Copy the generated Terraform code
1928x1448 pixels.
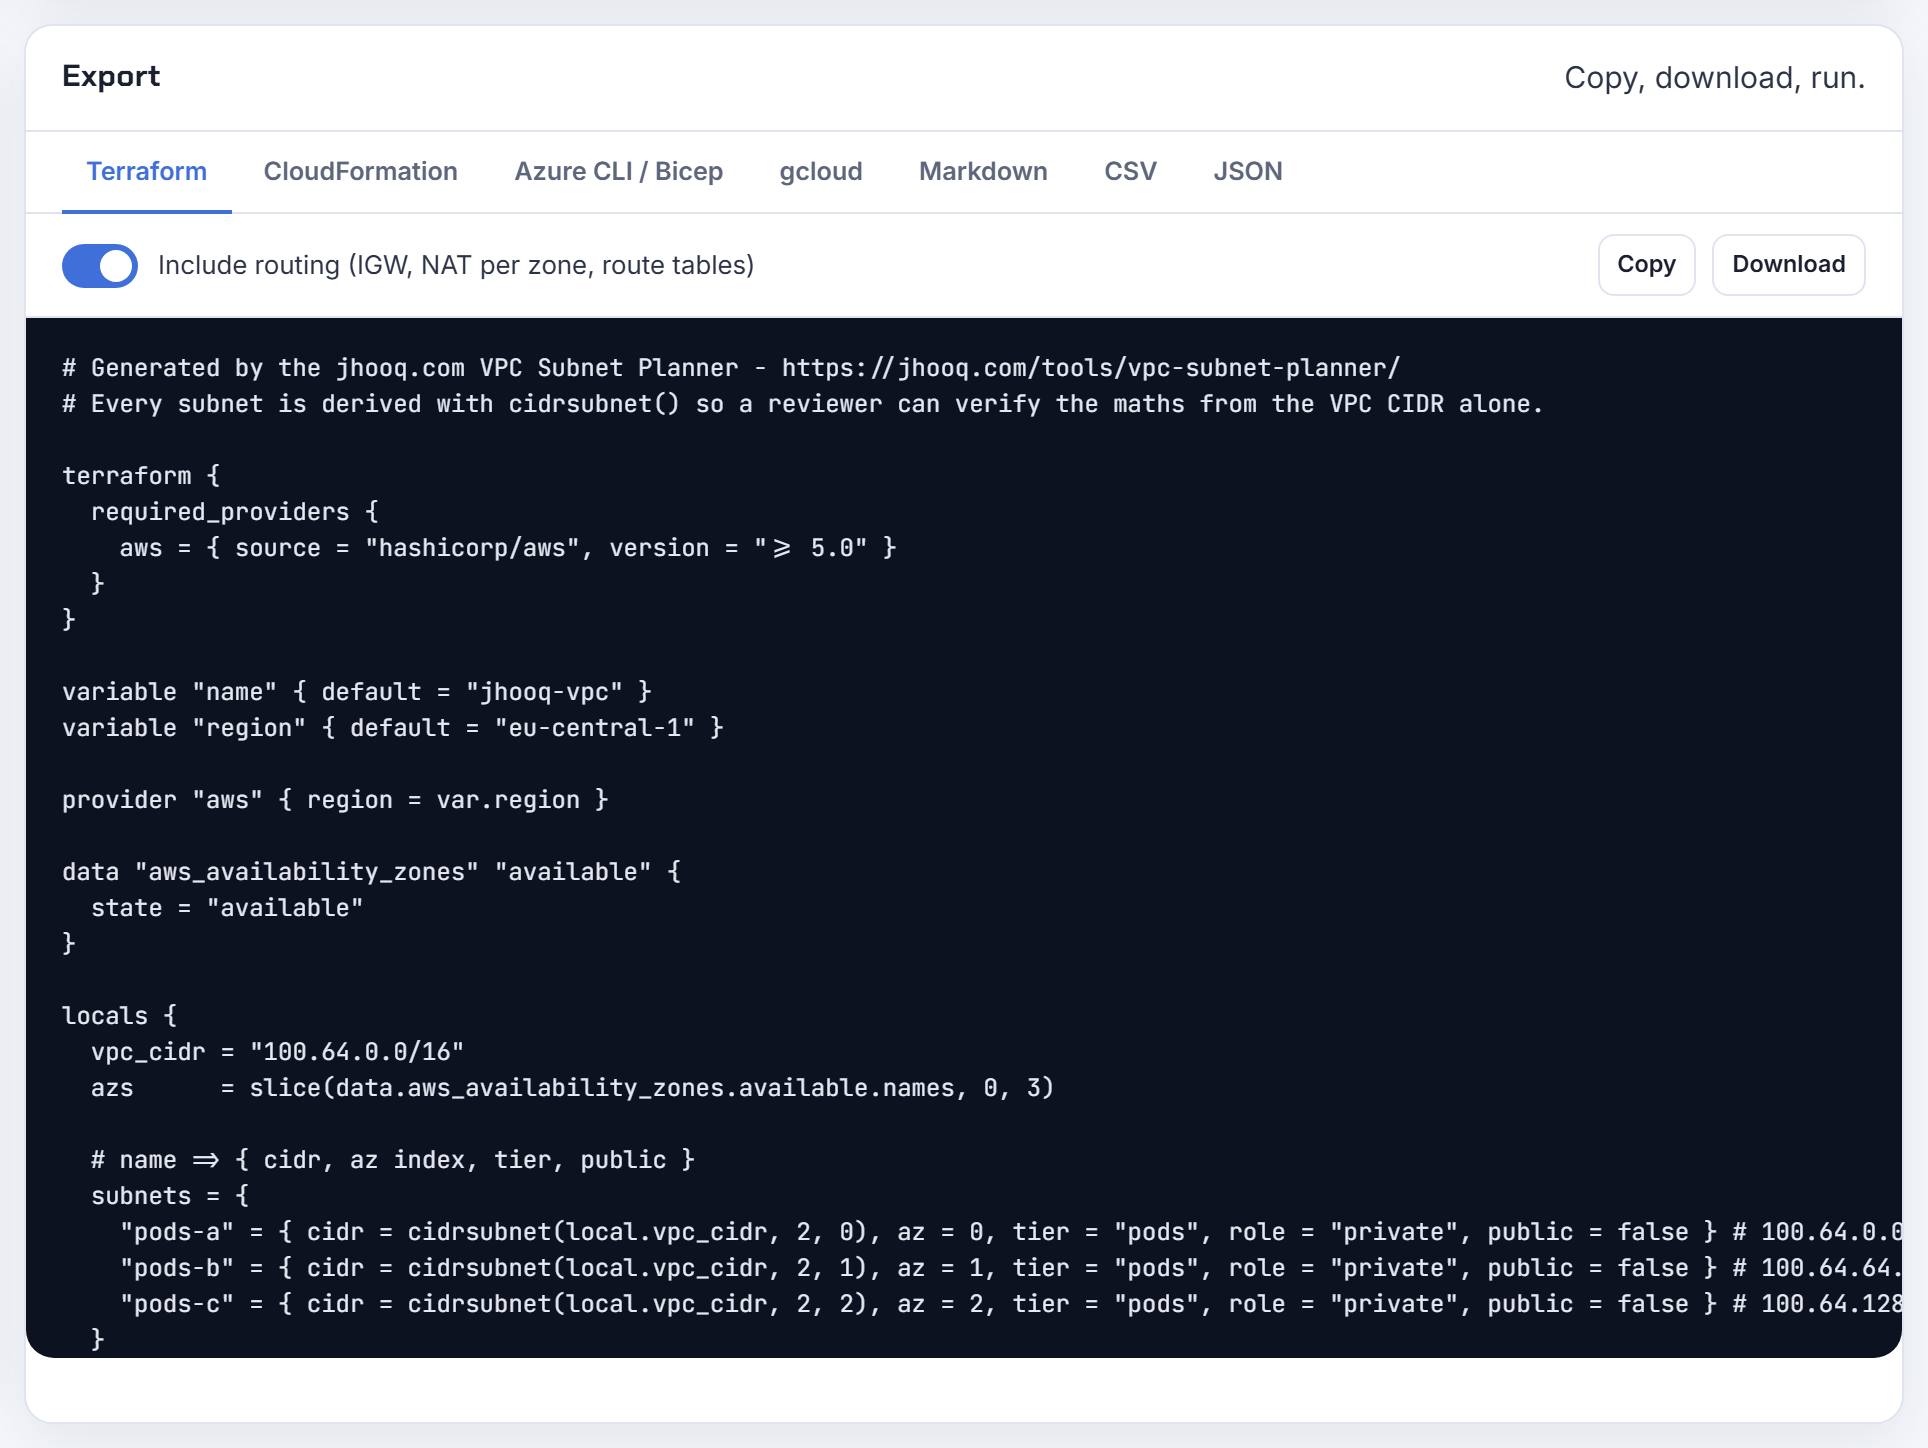[1646, 265]
